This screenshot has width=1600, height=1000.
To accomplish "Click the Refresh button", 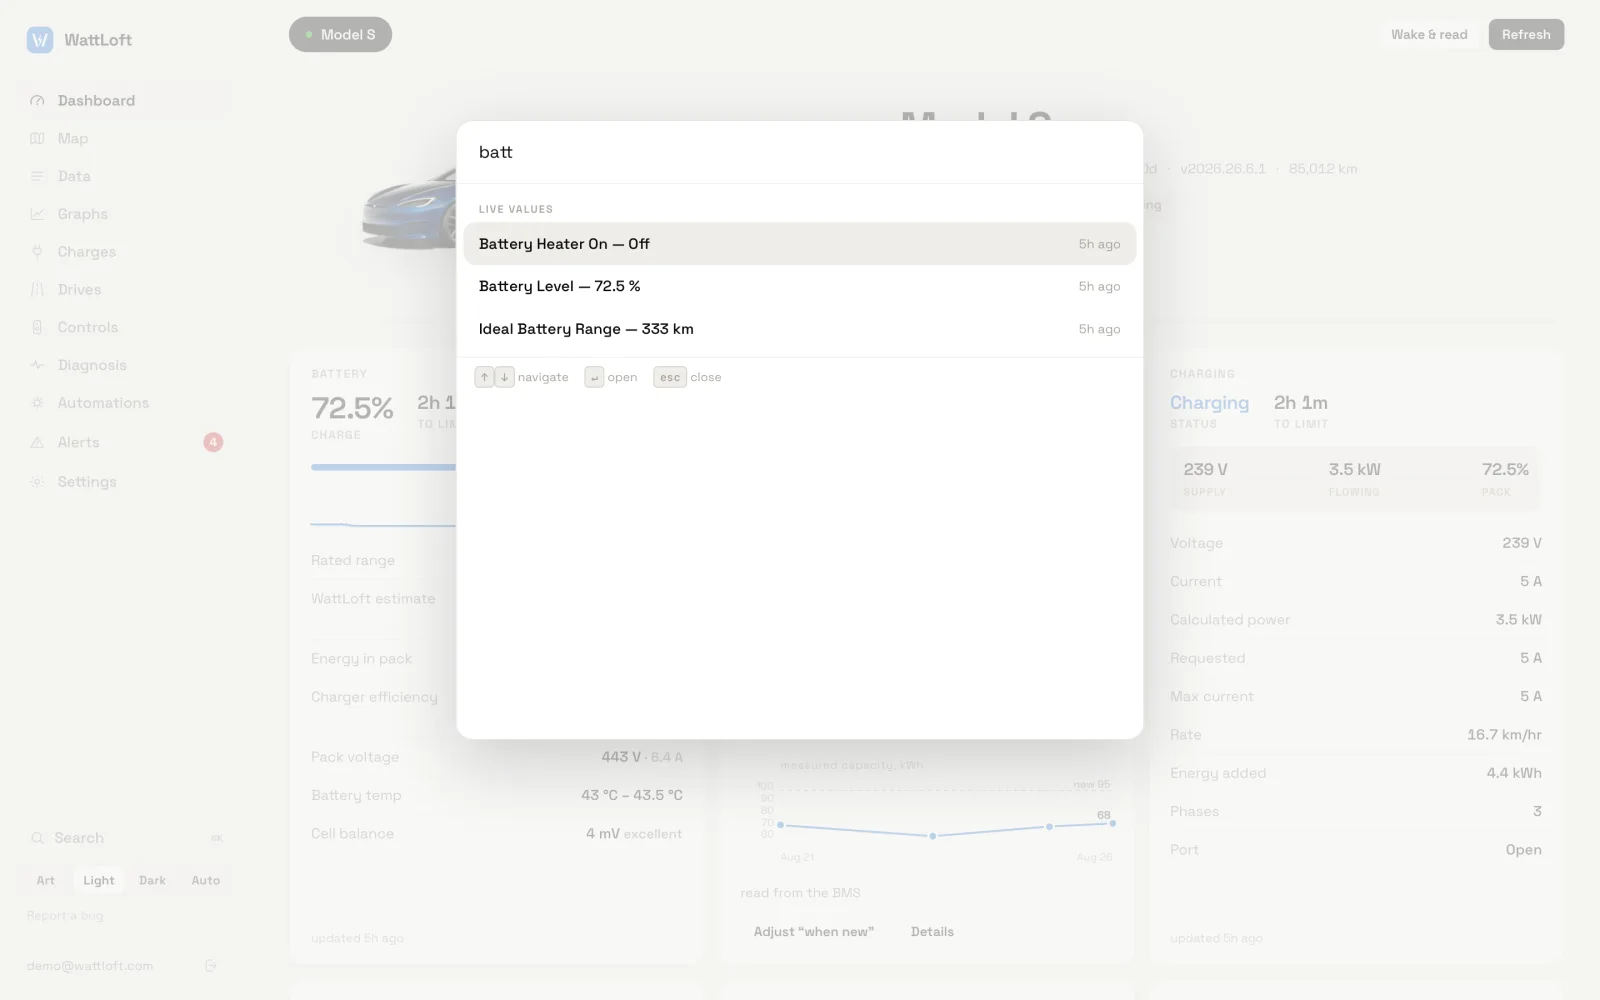I will pyautogui.click(x=1526, y=34).
